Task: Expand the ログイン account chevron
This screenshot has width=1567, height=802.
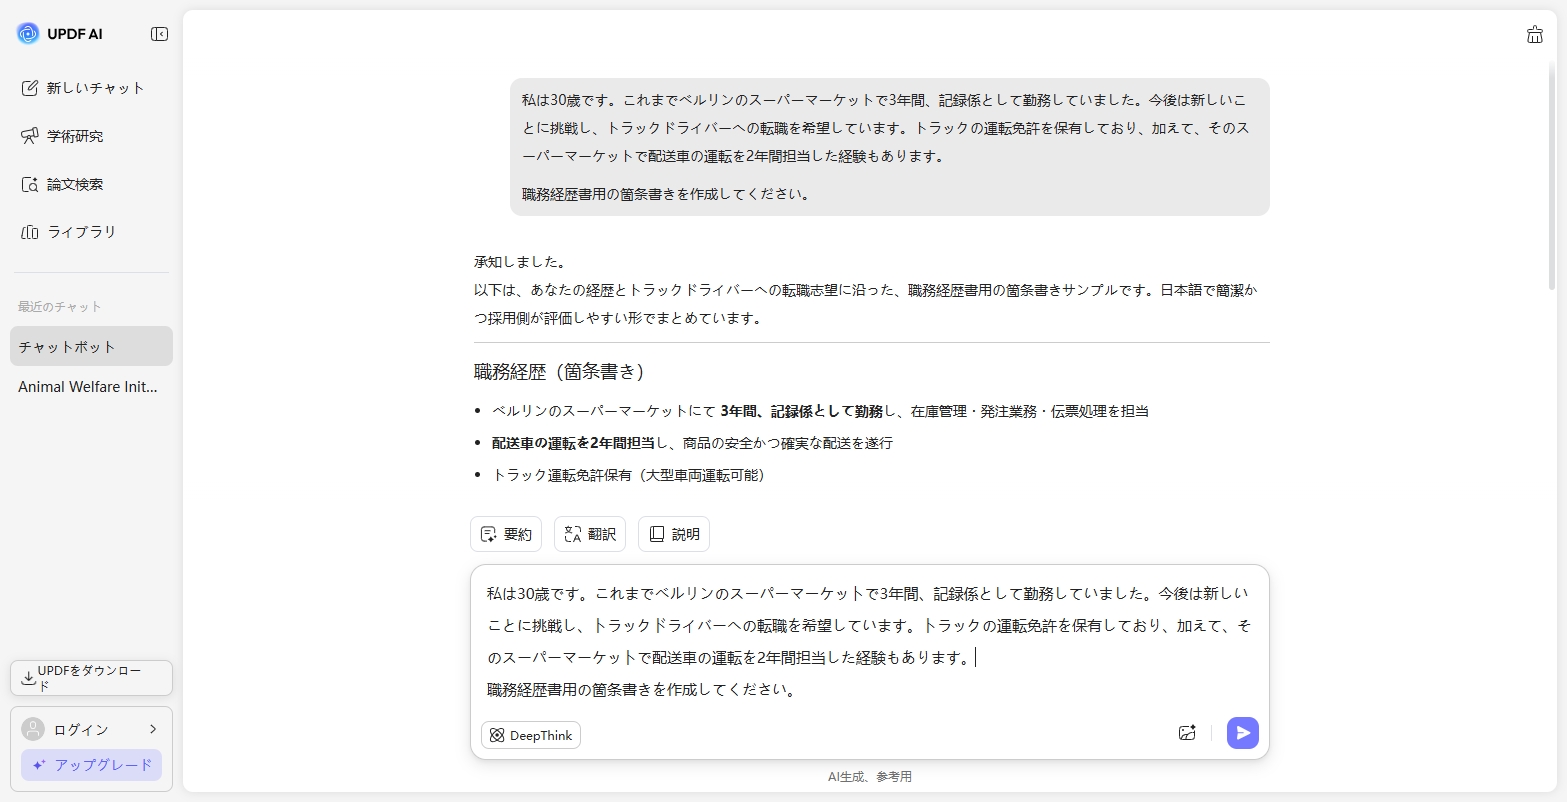Action: [153, 729]
